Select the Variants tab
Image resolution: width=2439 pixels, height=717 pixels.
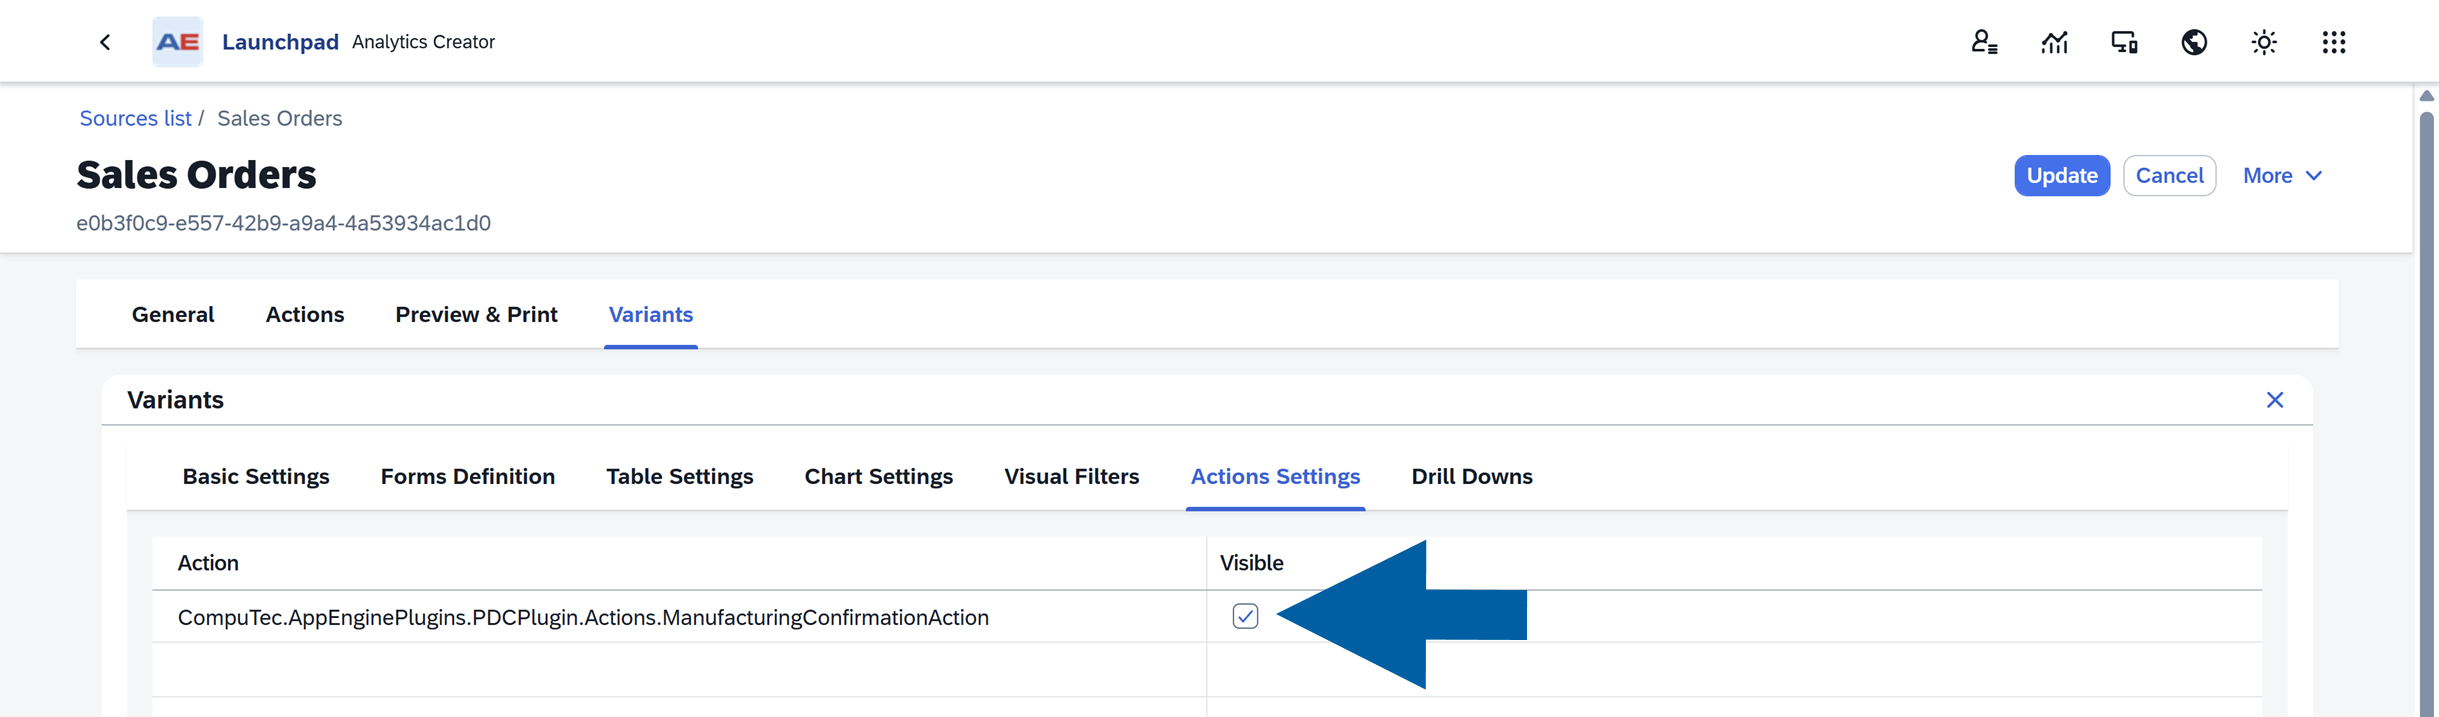651,315
